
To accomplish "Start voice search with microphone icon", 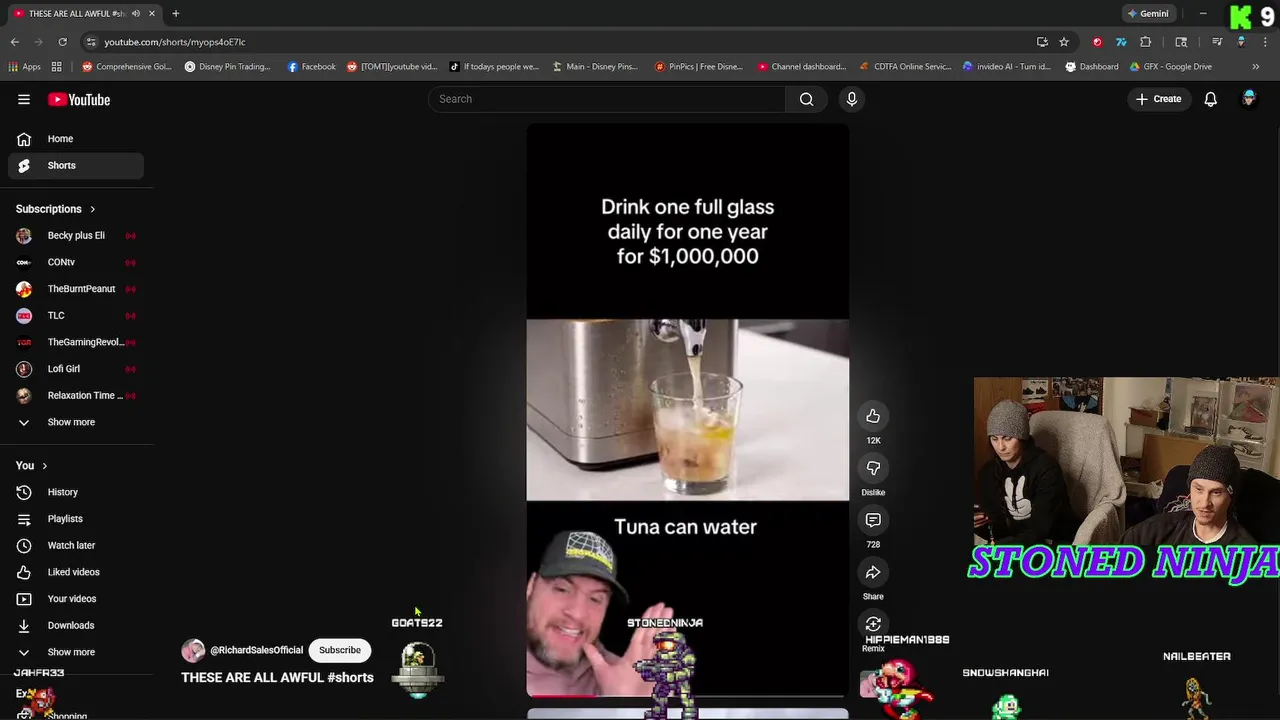I will 852,99.
